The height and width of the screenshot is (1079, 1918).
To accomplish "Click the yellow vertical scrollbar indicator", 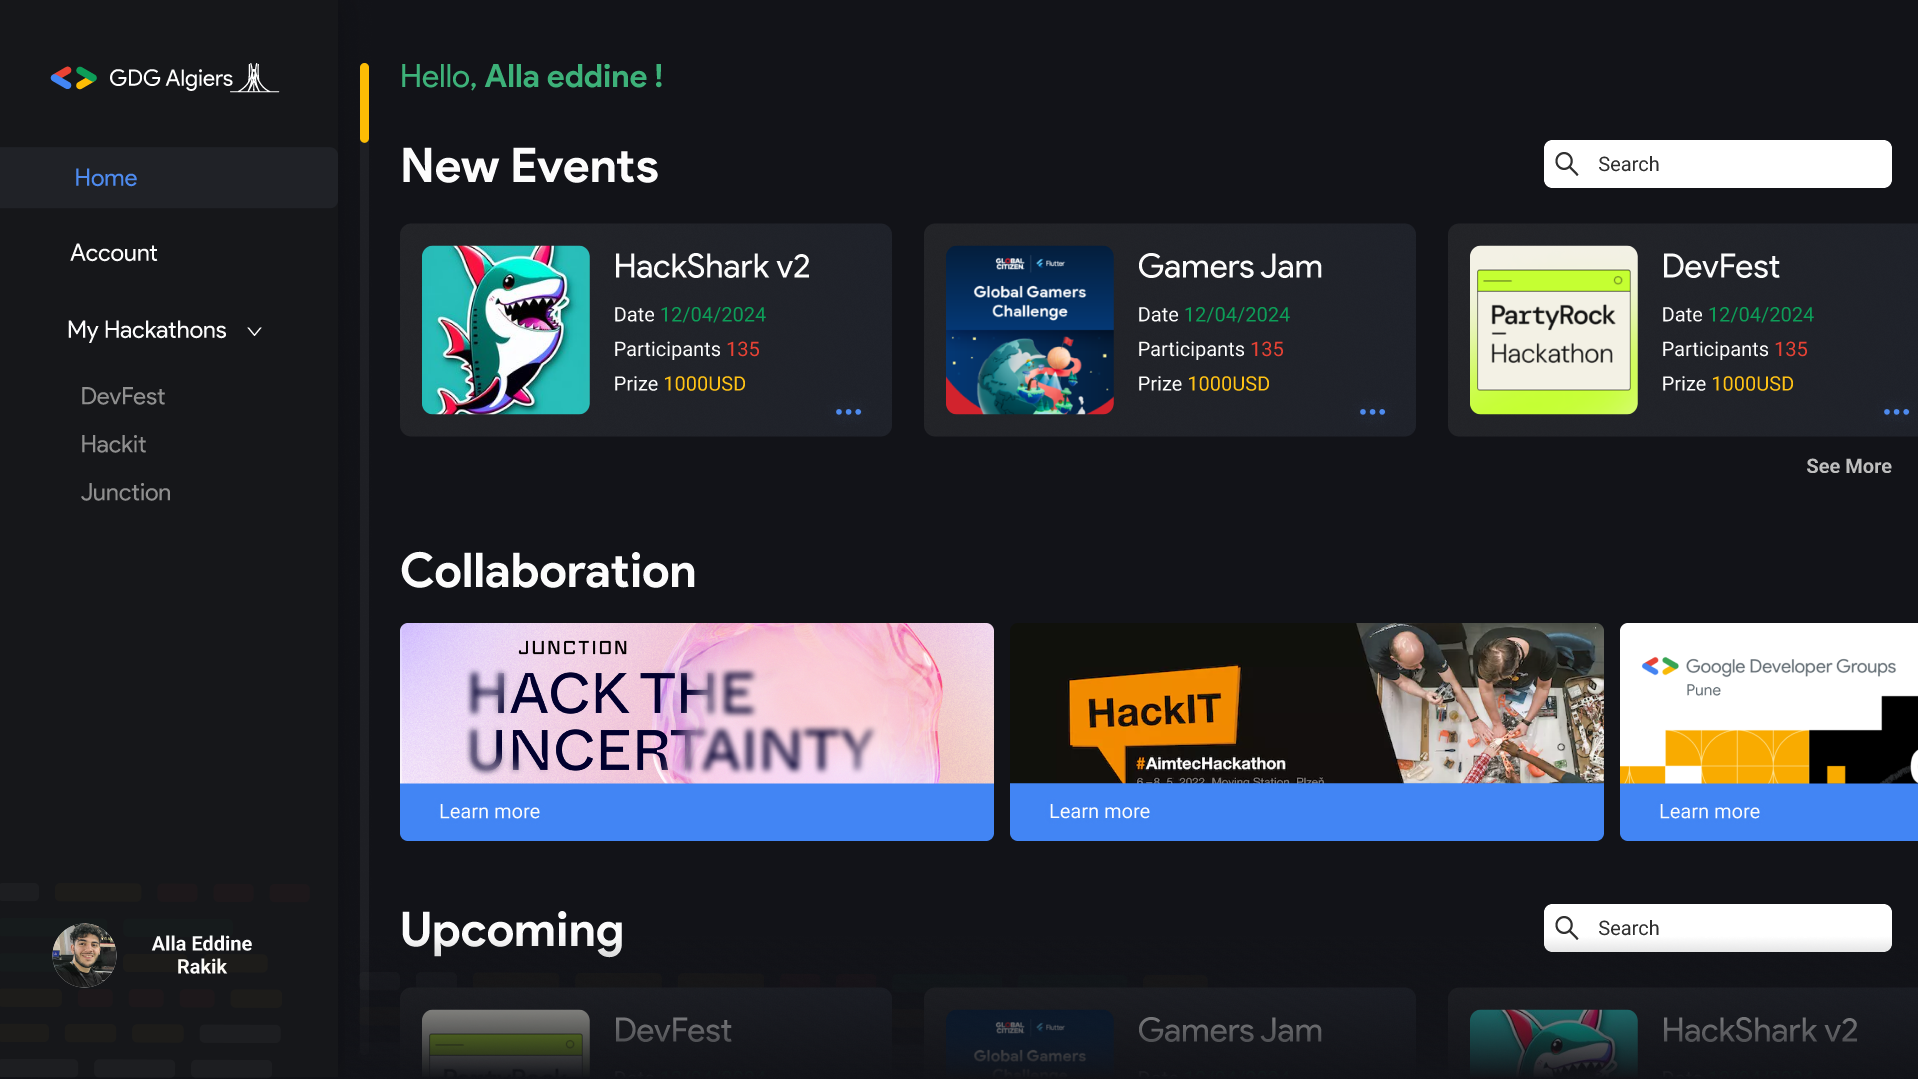I will tap(364, 103).
